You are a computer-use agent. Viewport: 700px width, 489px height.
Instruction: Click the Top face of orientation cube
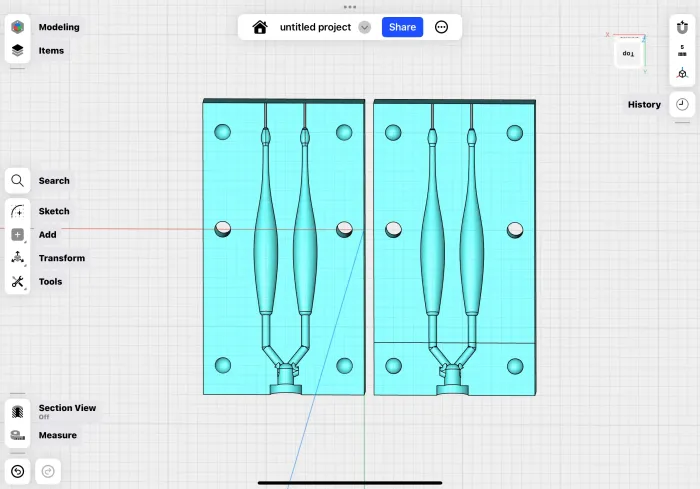coord(629,53)
